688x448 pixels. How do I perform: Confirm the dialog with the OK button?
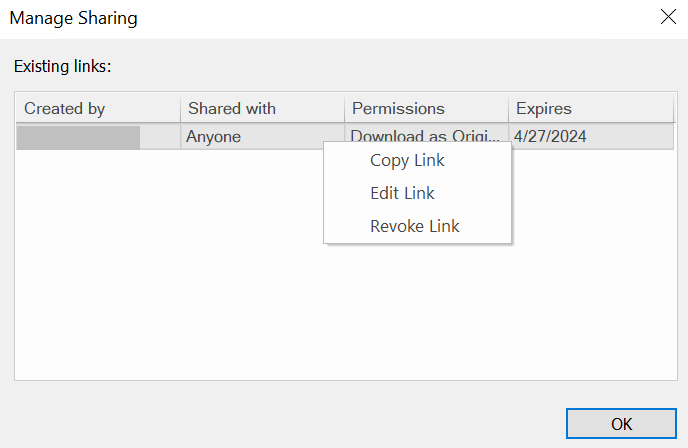621,423
